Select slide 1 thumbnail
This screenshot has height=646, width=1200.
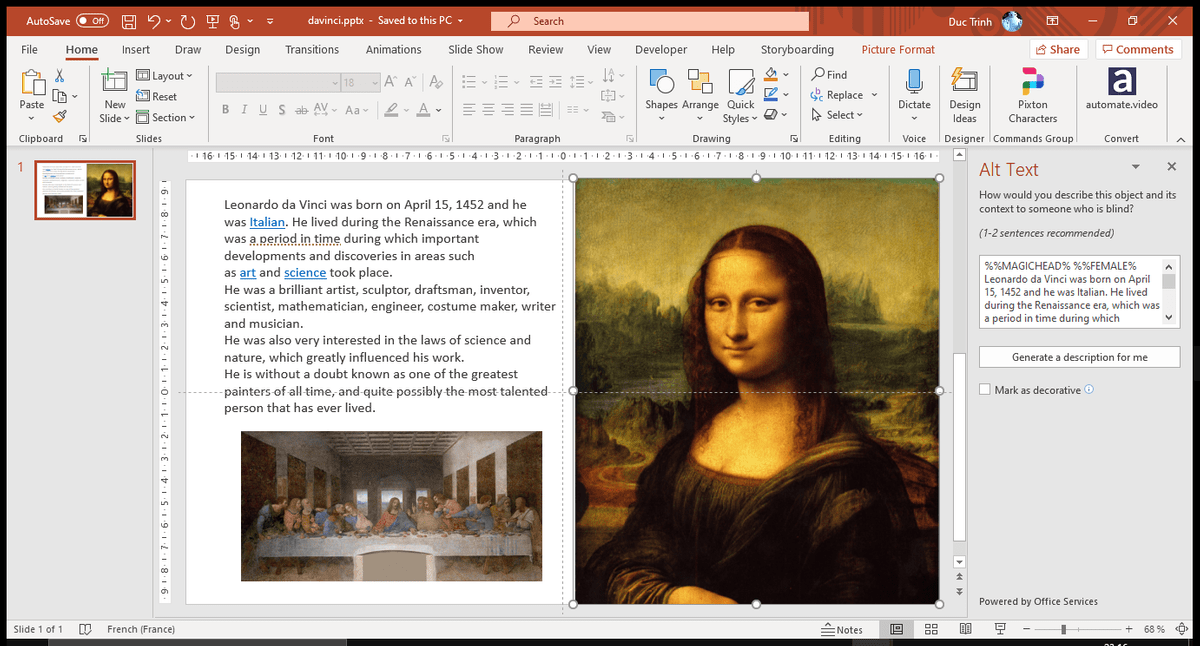point(85,190)
